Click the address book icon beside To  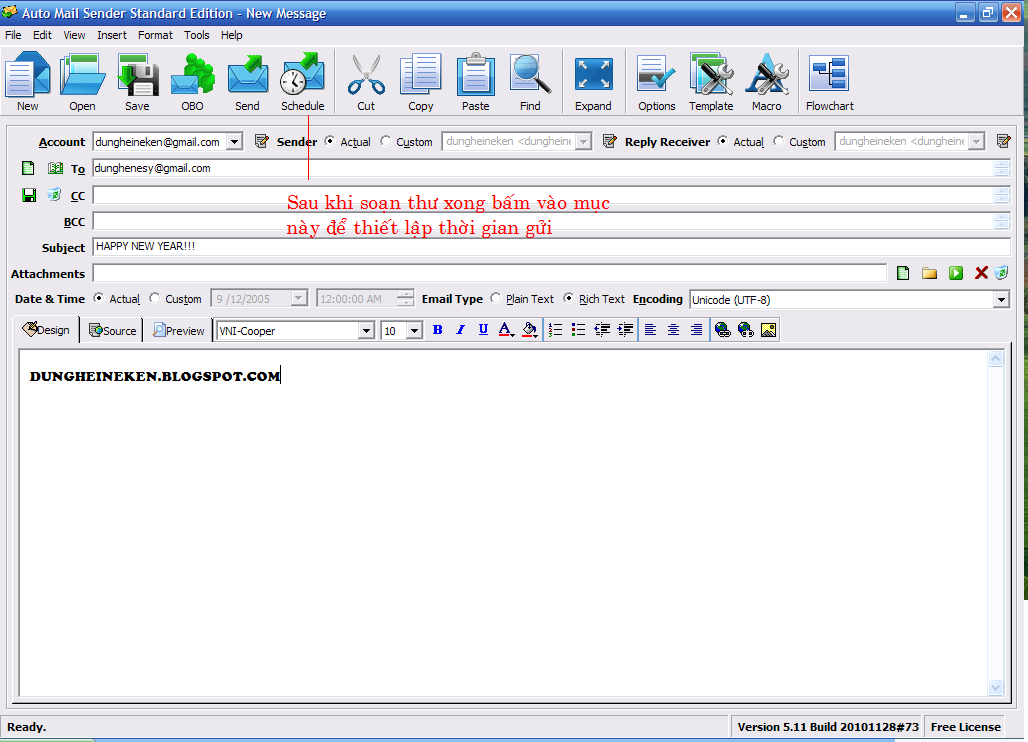55,168
